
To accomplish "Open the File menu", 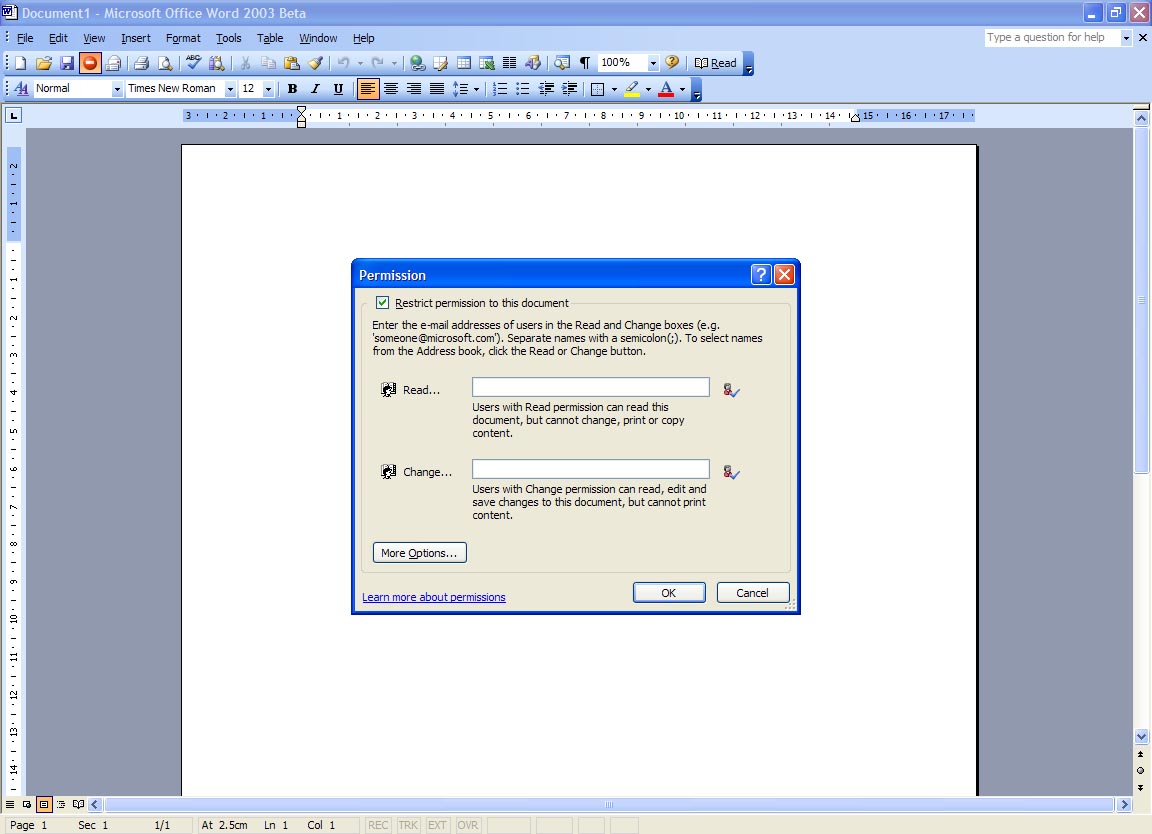I will pos(25,38).
